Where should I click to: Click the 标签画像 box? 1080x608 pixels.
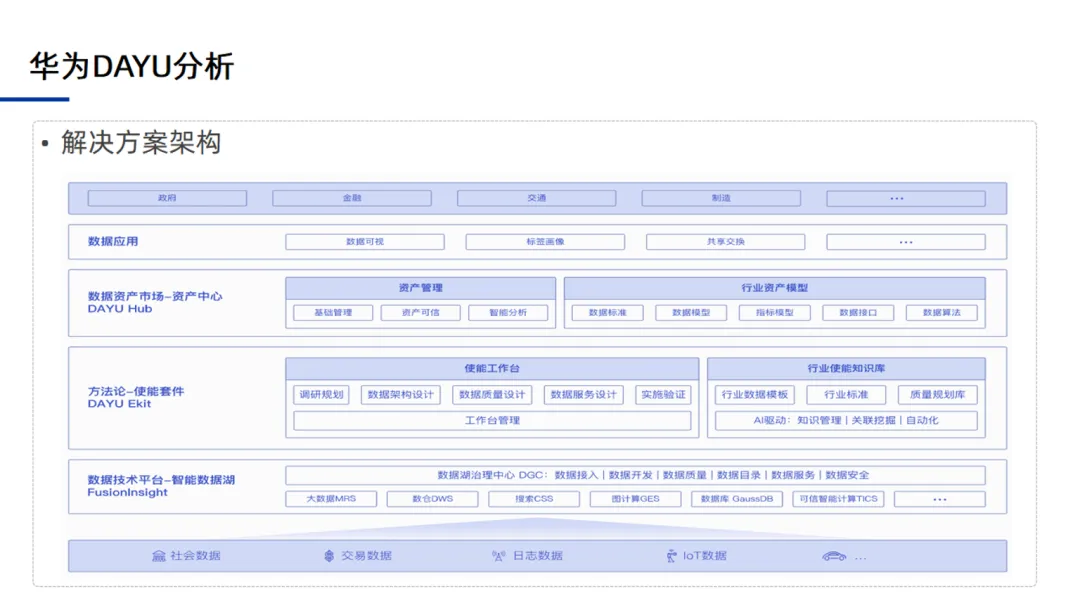546,242
